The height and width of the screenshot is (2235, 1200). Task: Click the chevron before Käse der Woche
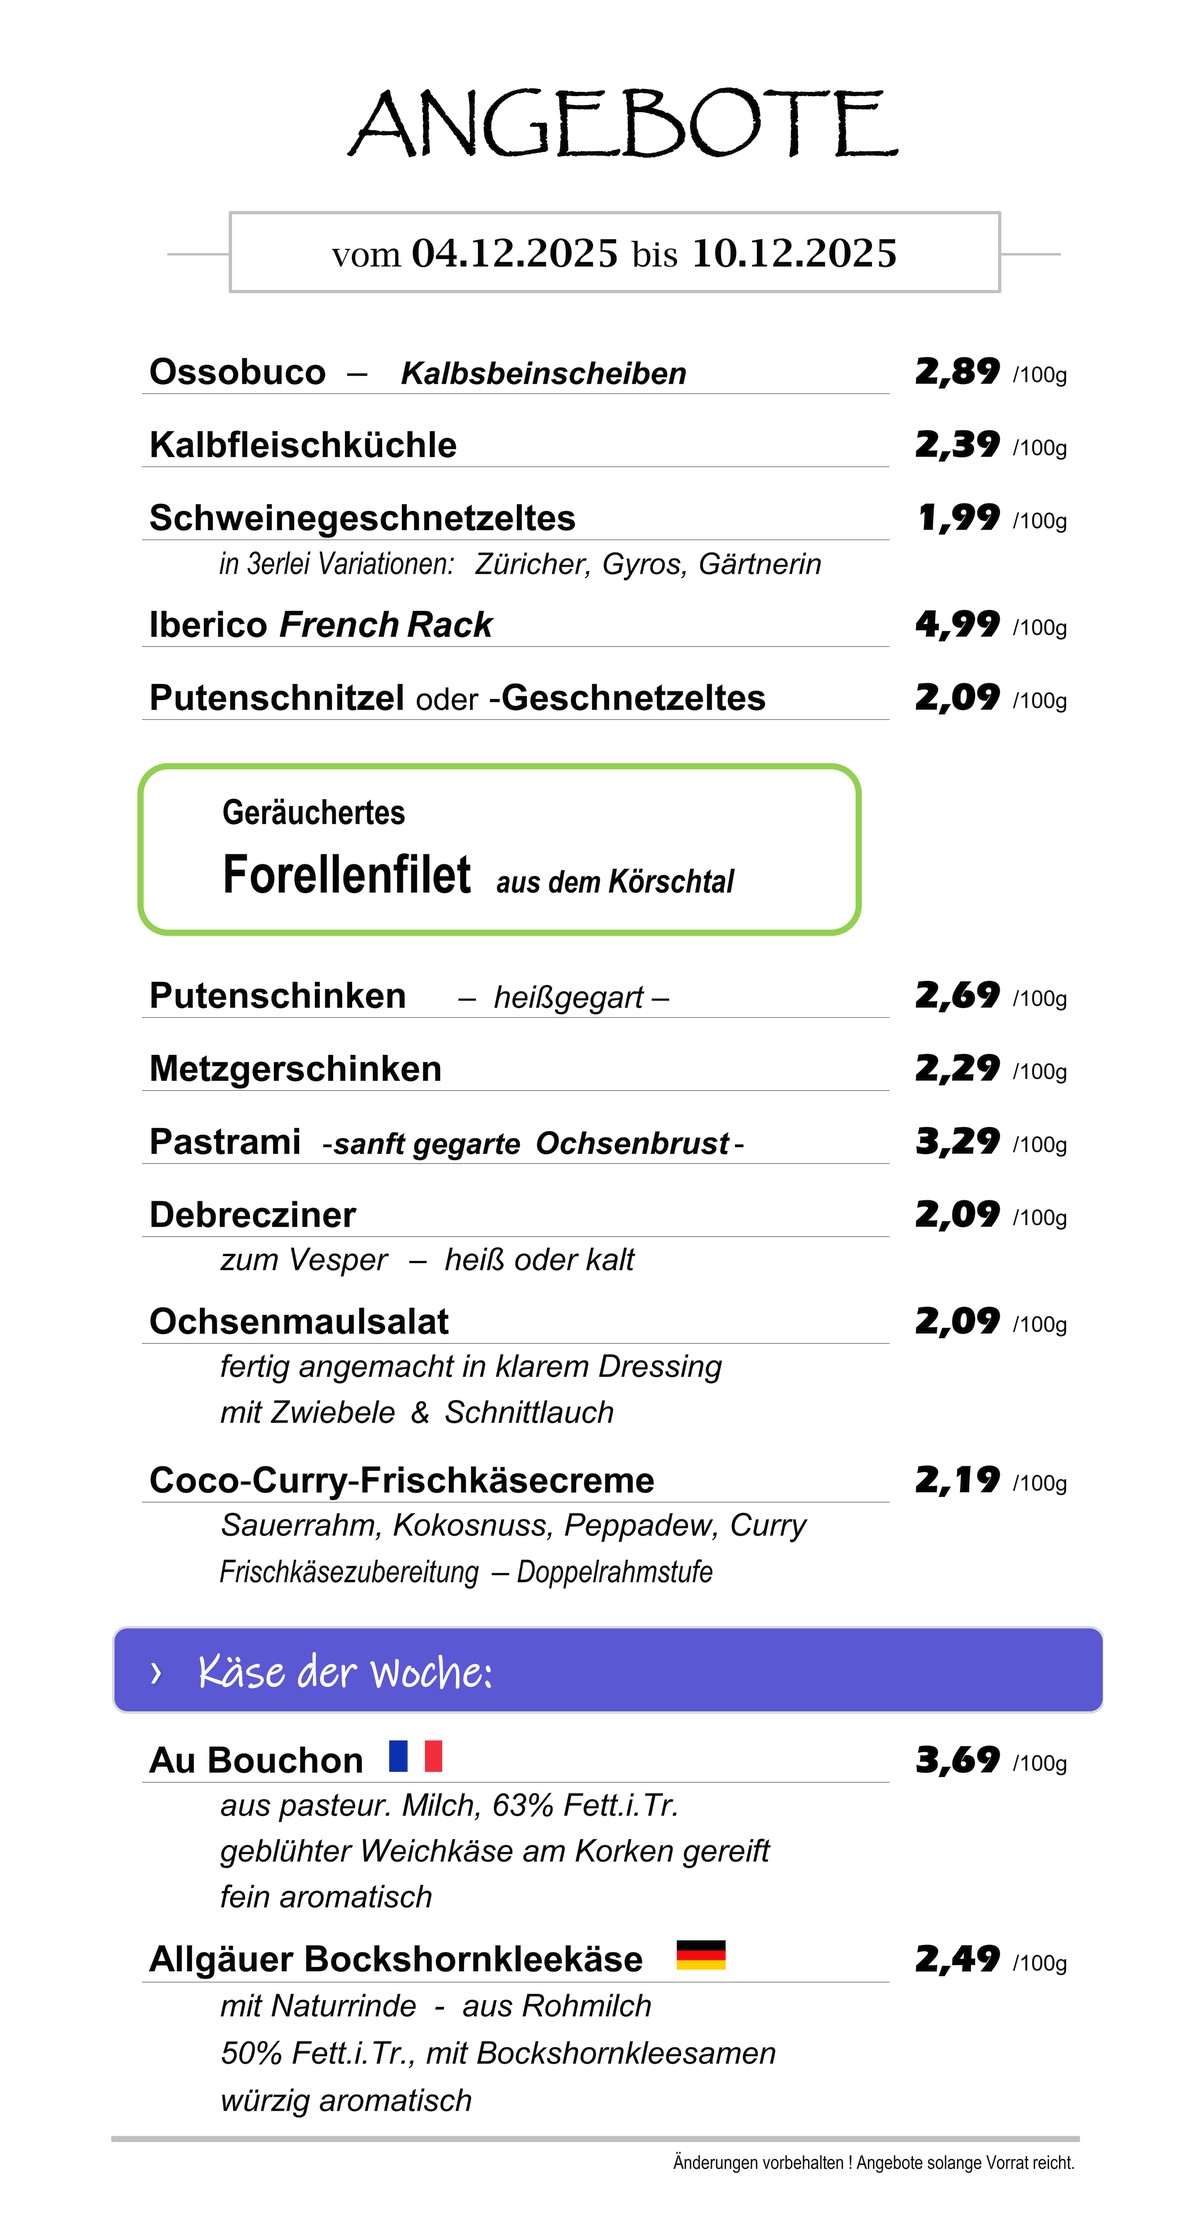(156, 1672)
